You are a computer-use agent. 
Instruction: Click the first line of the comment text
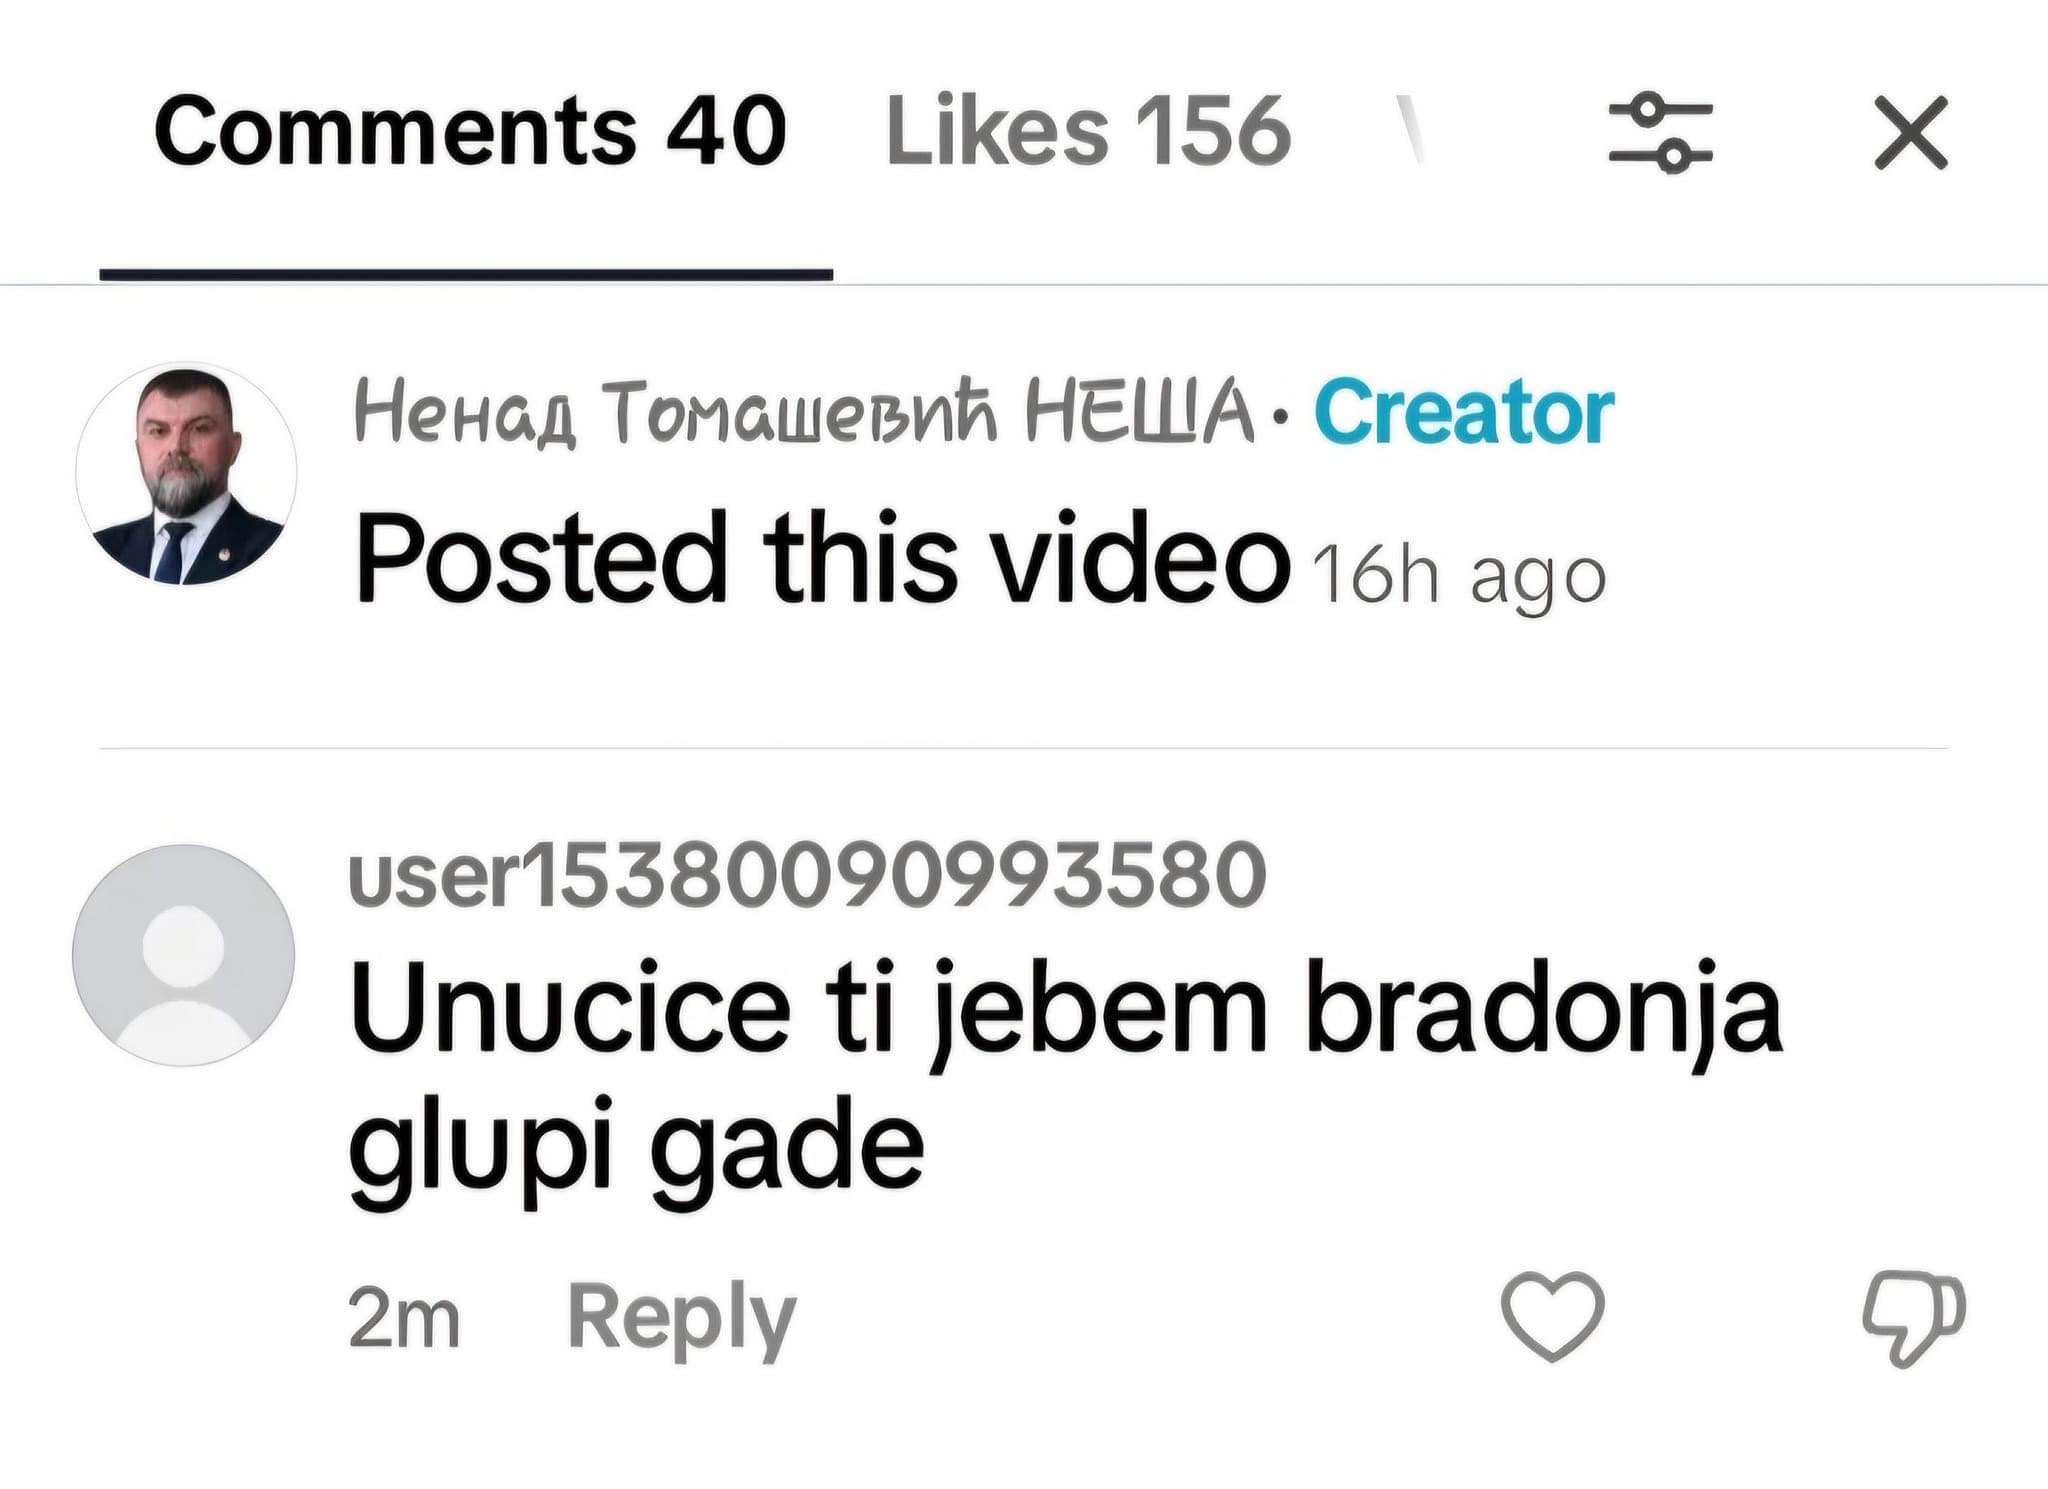coord(1066,1009)
